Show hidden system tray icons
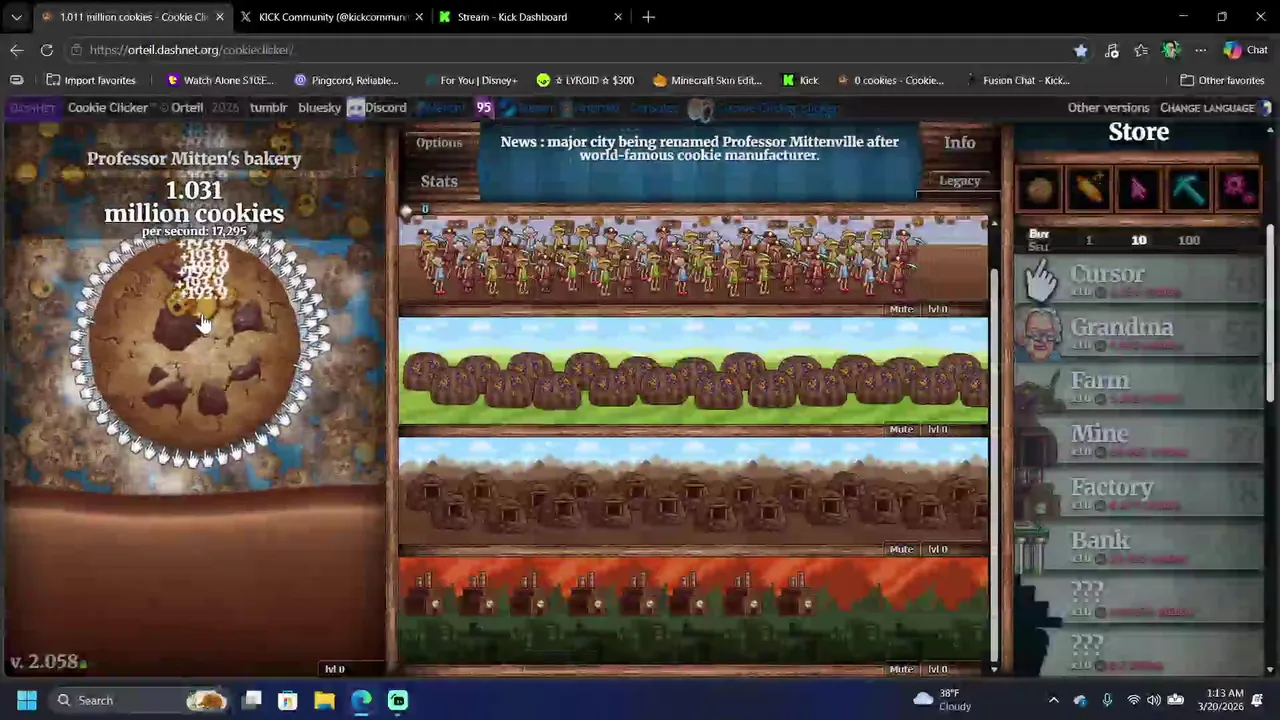The width and height of the screenshot is (1280, 720). click(x=1053, y=700)
